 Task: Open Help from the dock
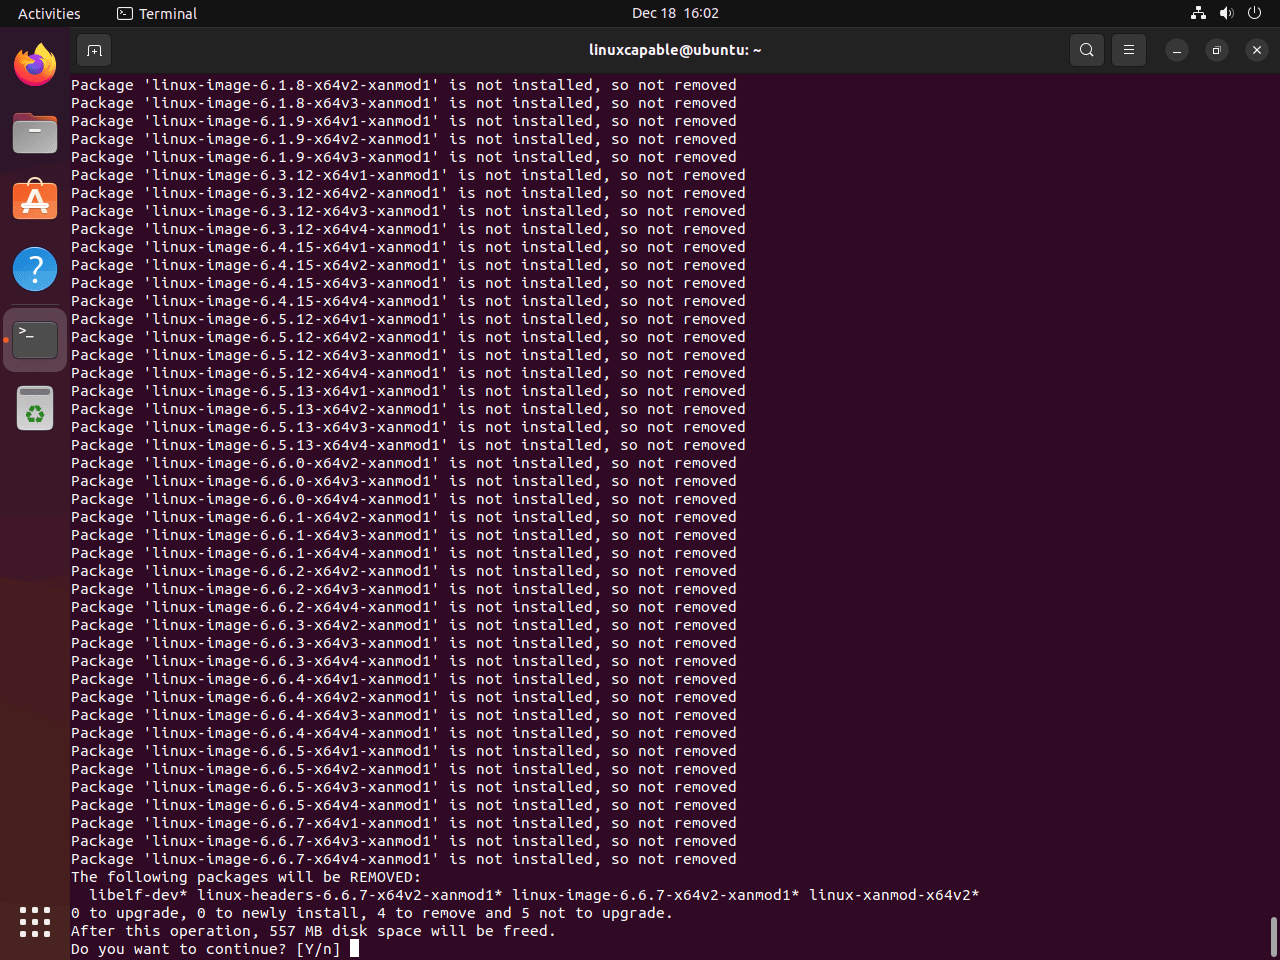35,269
